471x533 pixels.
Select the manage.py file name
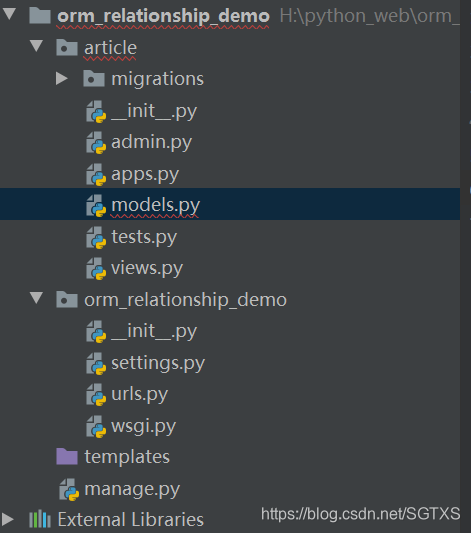click(132, 490)
